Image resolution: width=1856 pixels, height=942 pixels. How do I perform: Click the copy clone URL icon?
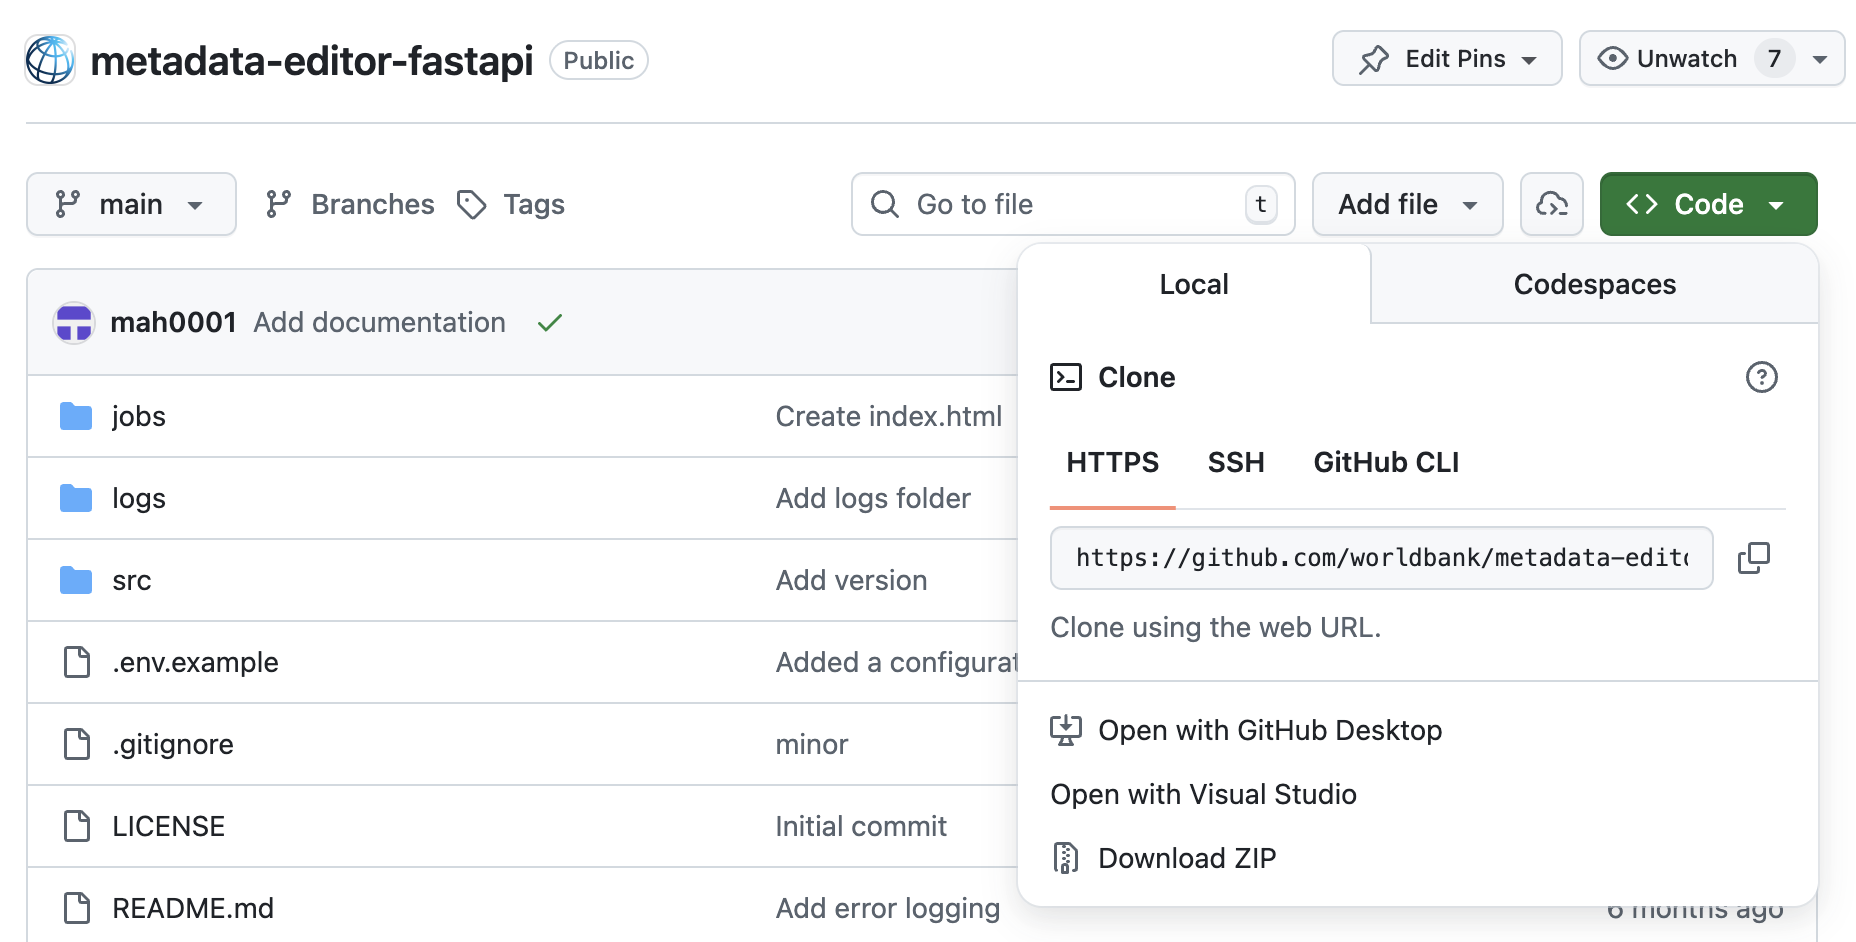pyautogui.click(x=1753, y=558)
